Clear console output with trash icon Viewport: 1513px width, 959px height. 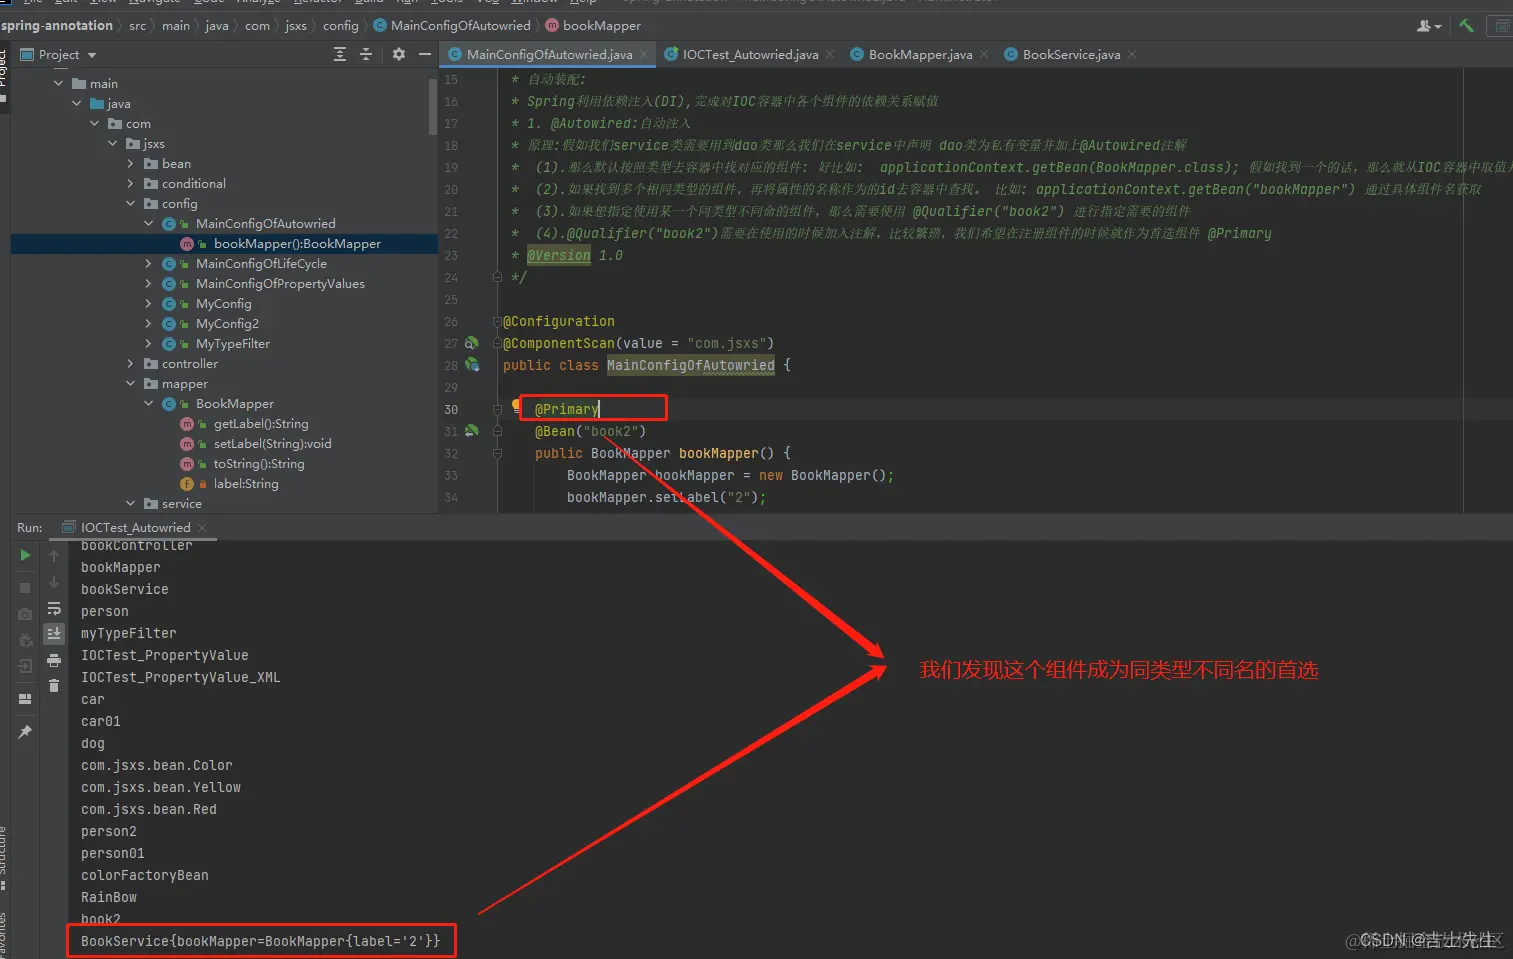(54, 685)
